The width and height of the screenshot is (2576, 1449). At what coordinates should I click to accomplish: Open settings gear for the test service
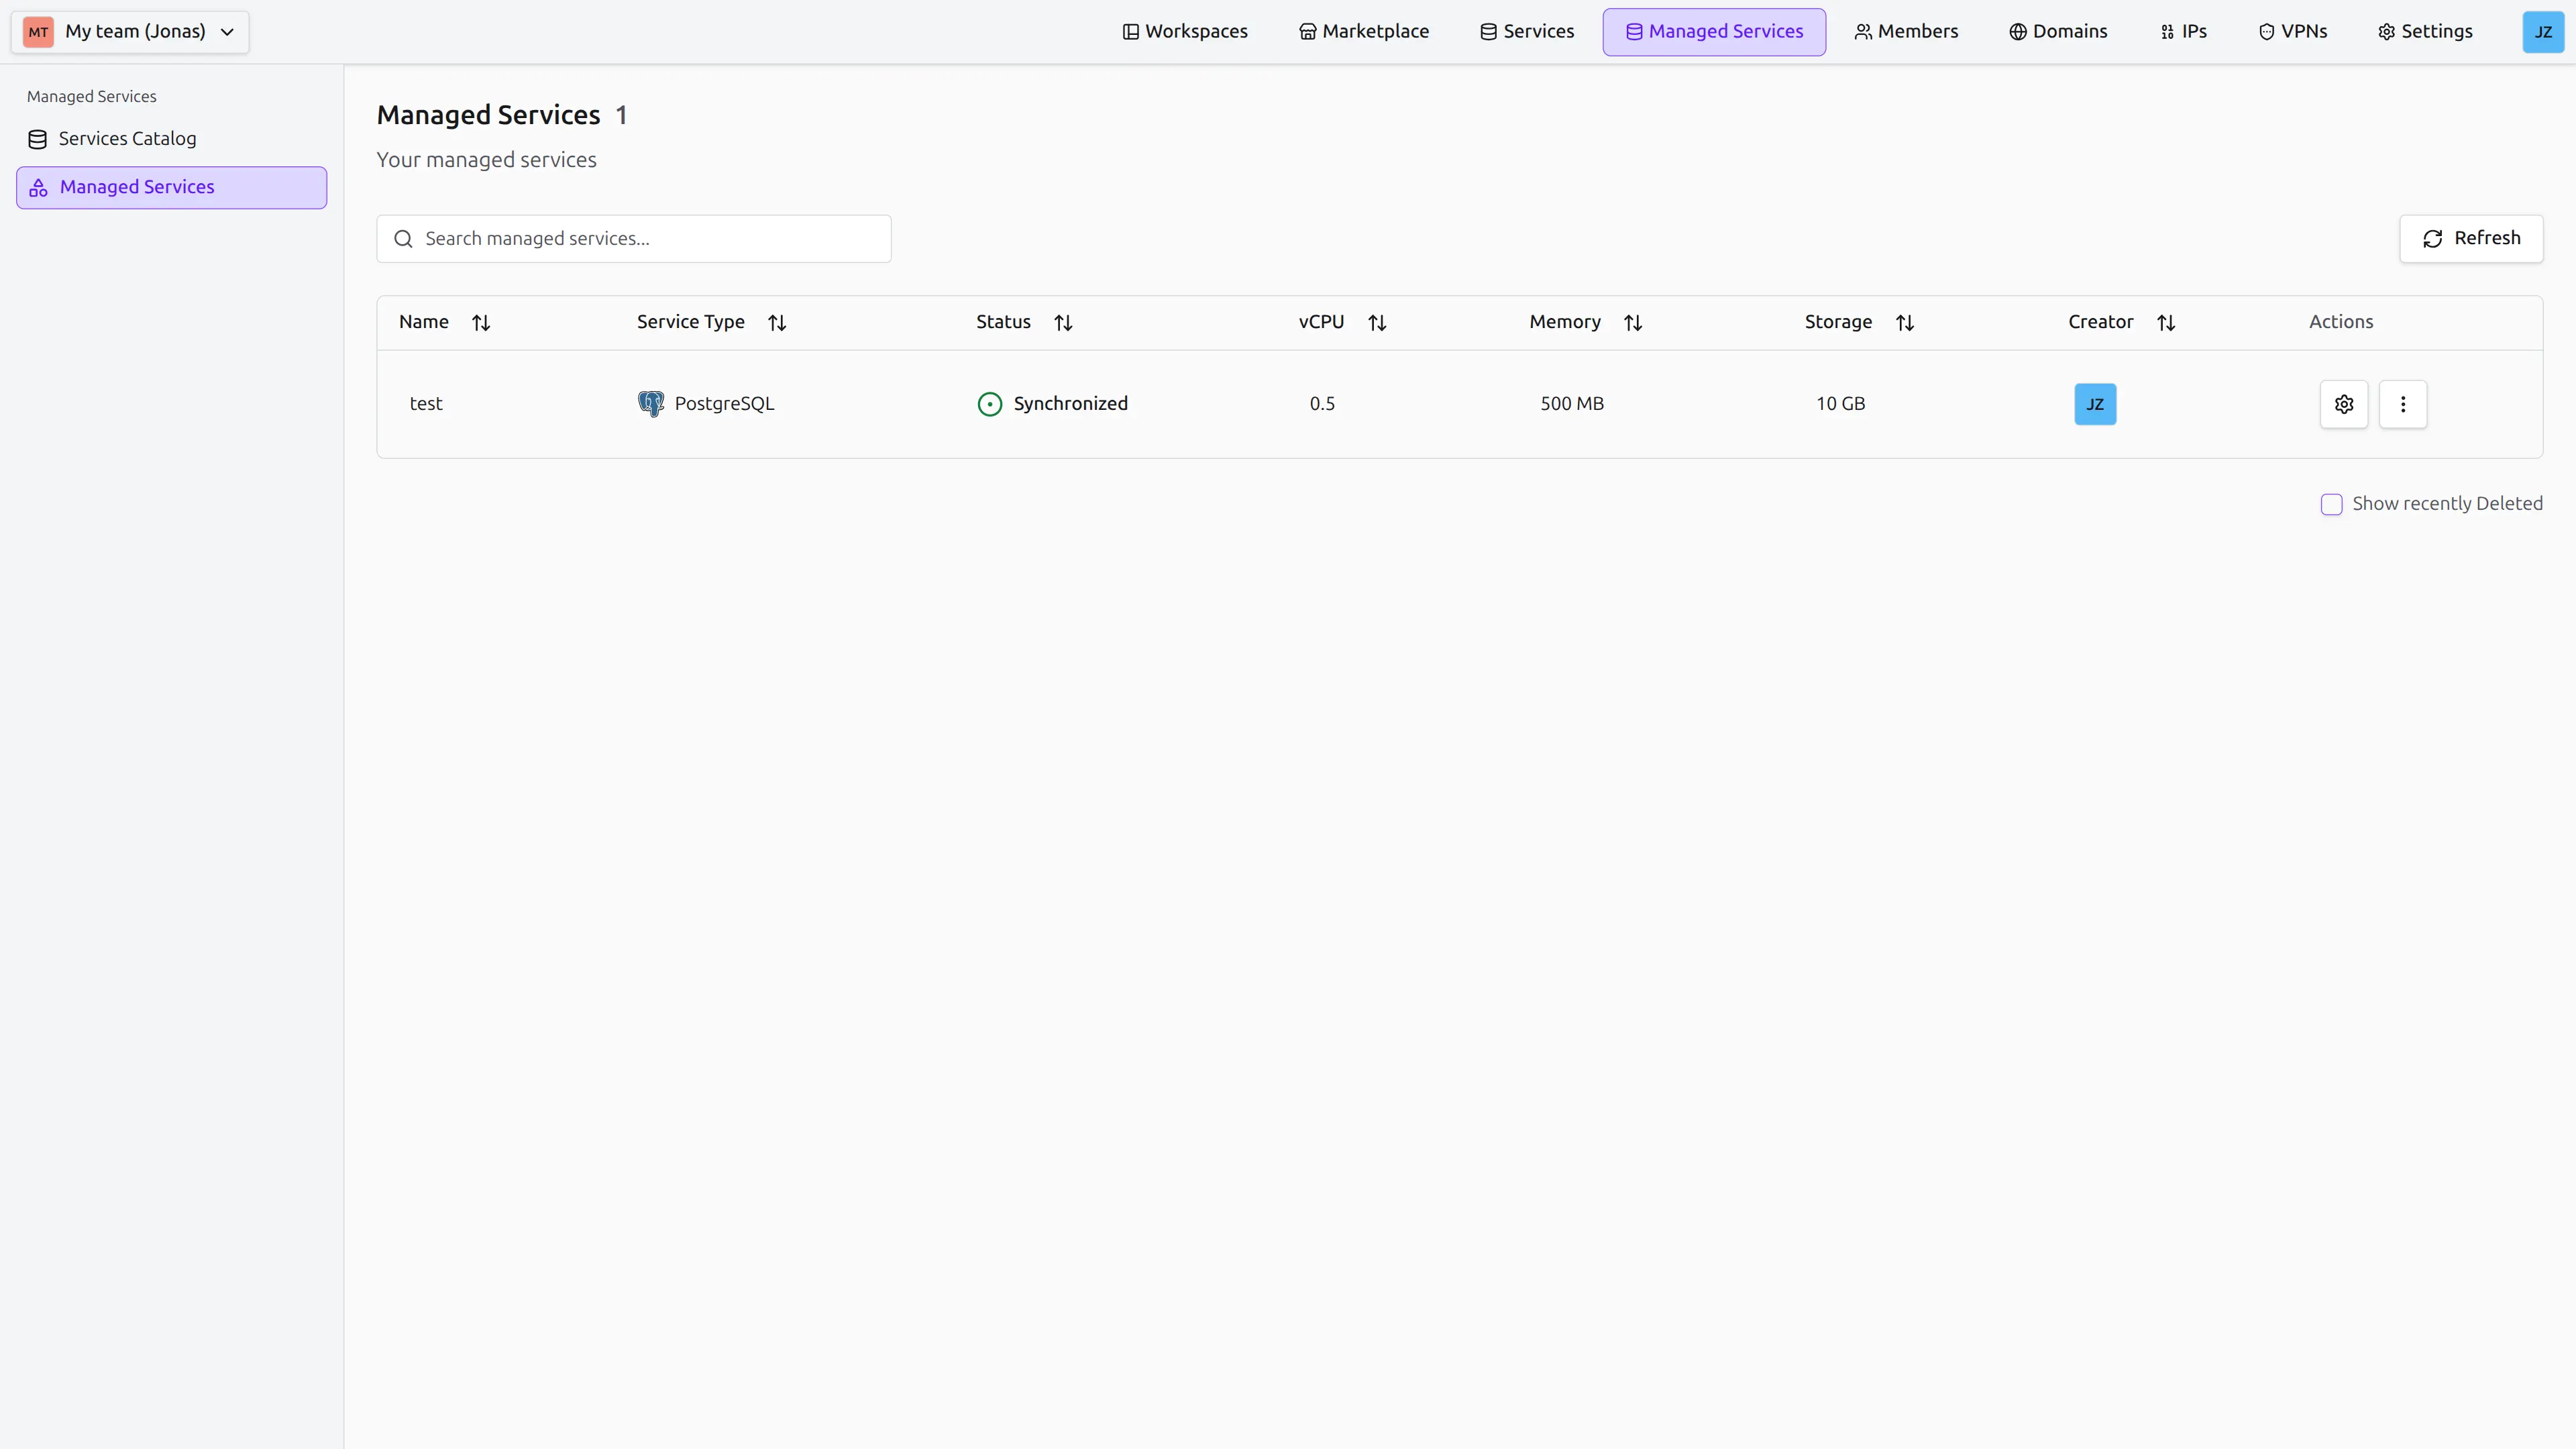(x=2343, y=404)
